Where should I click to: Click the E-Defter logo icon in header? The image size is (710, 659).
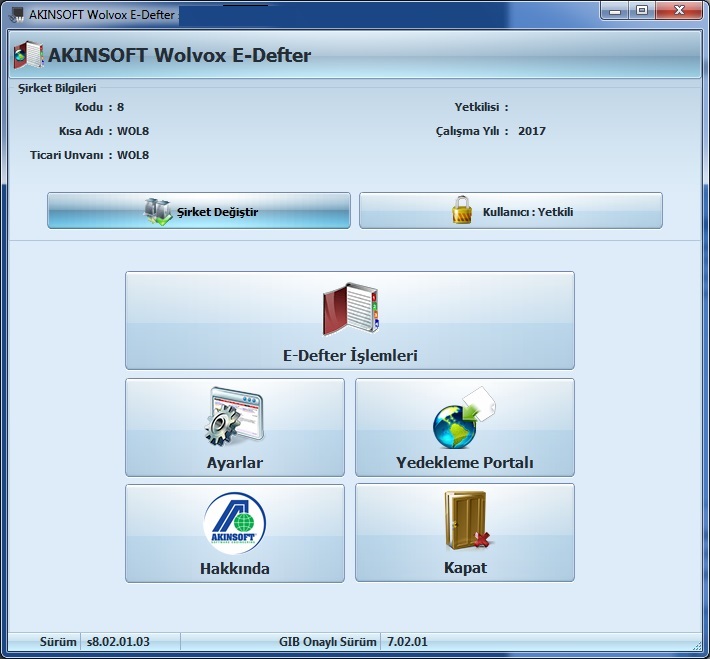click(28, 55)
